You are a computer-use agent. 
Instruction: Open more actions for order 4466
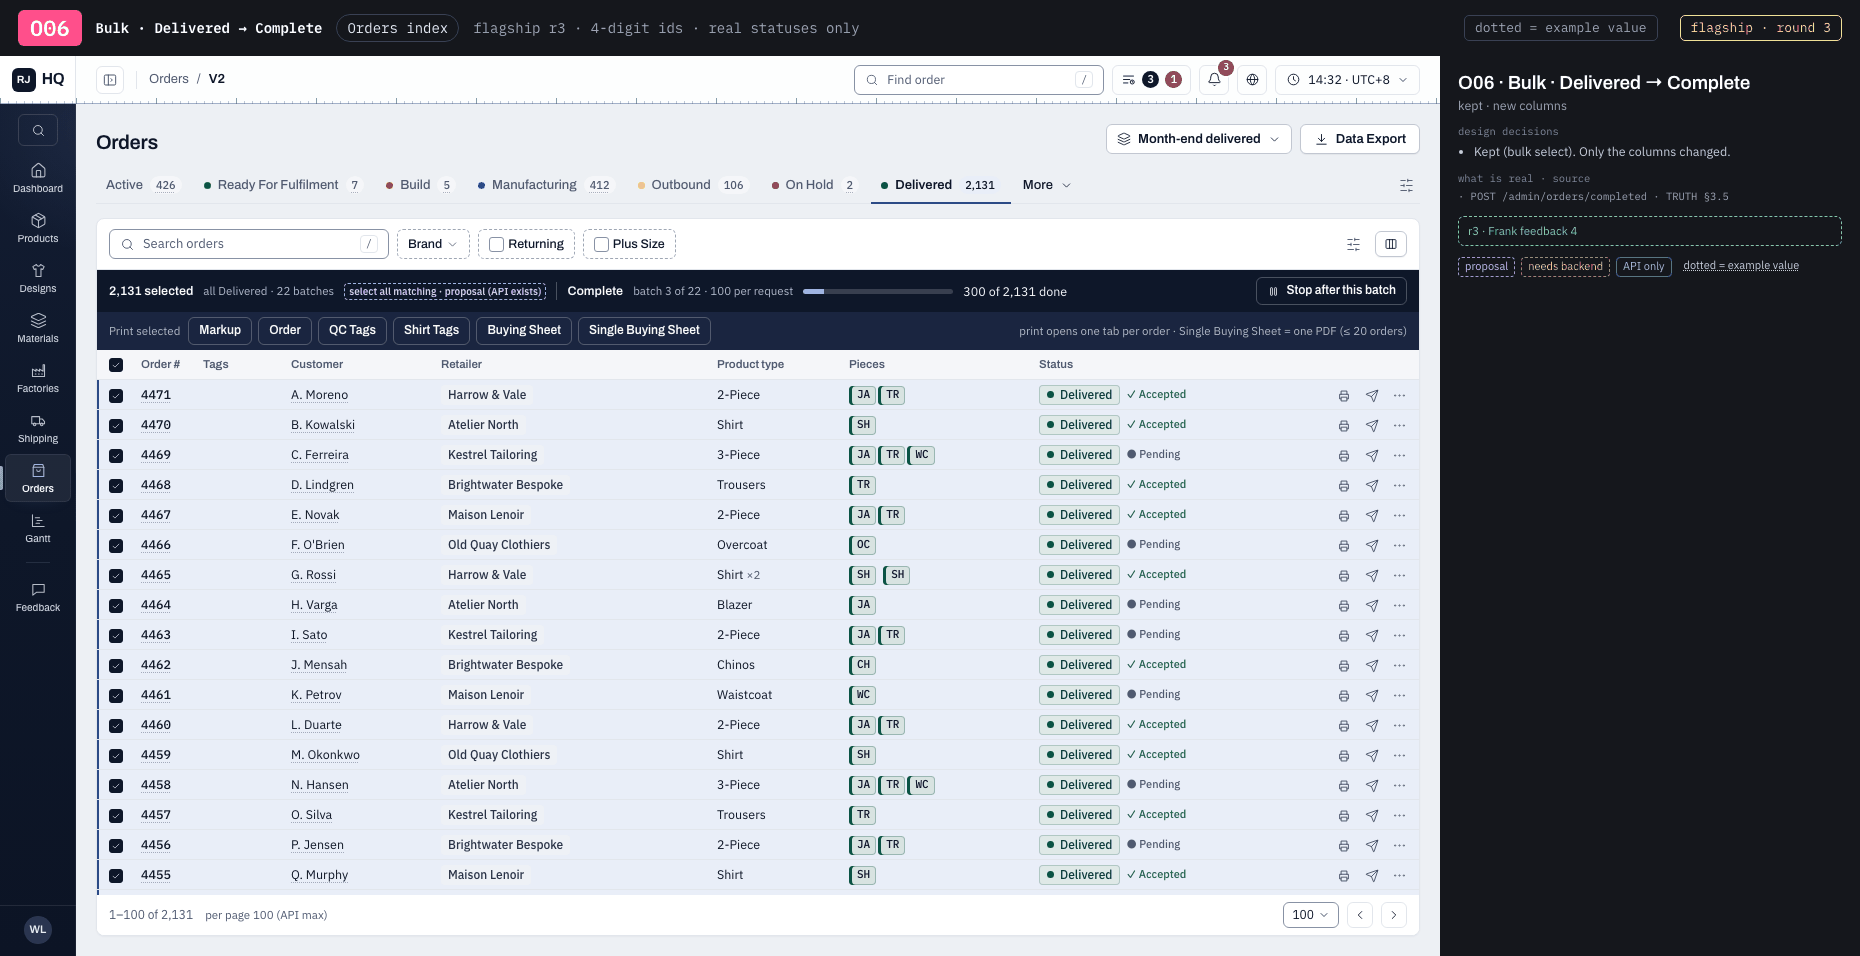tap(1399, 545)
